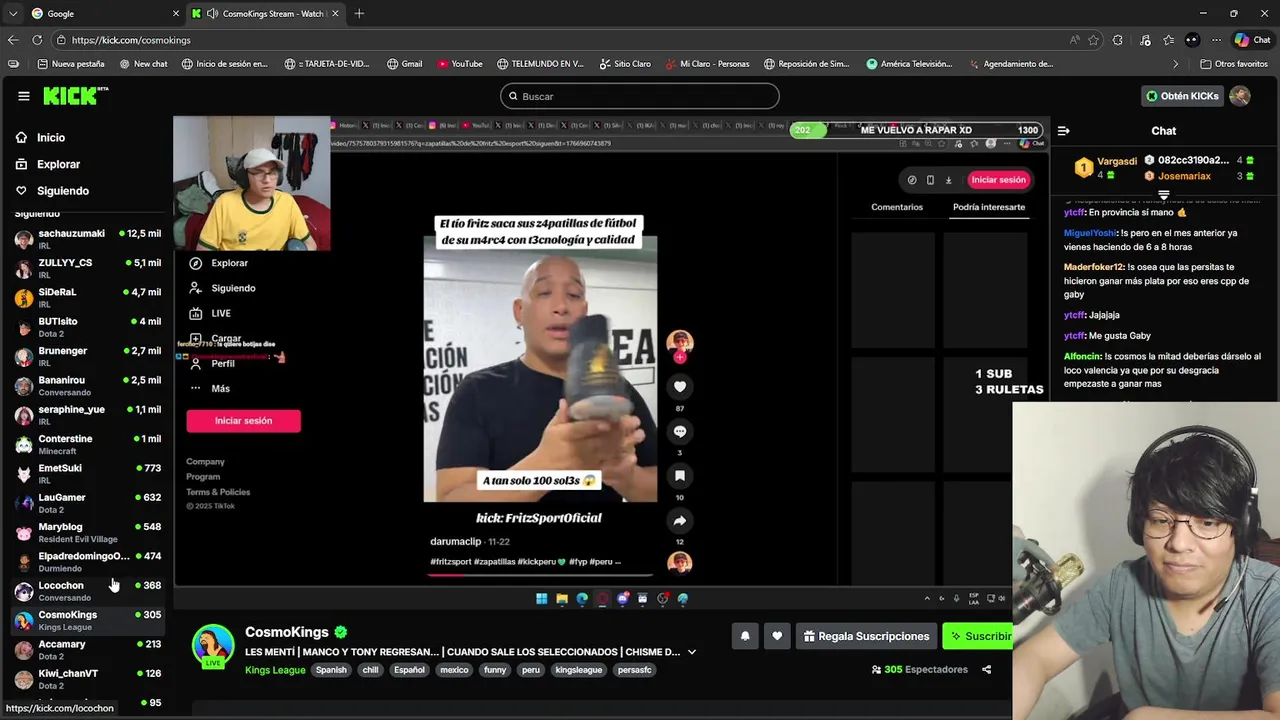Screen dimensions: 1280x720
Task: Click the TikTok comment bubble icon
Action: coord(680,431)
